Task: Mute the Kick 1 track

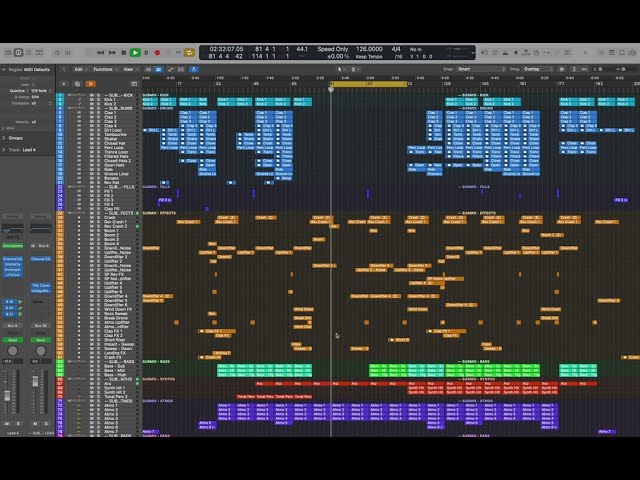Action: coord(92,100)
